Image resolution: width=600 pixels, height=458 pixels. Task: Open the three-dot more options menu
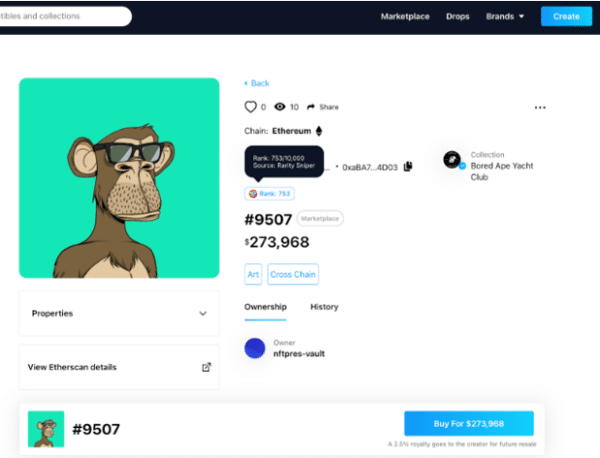coord(540,108)
